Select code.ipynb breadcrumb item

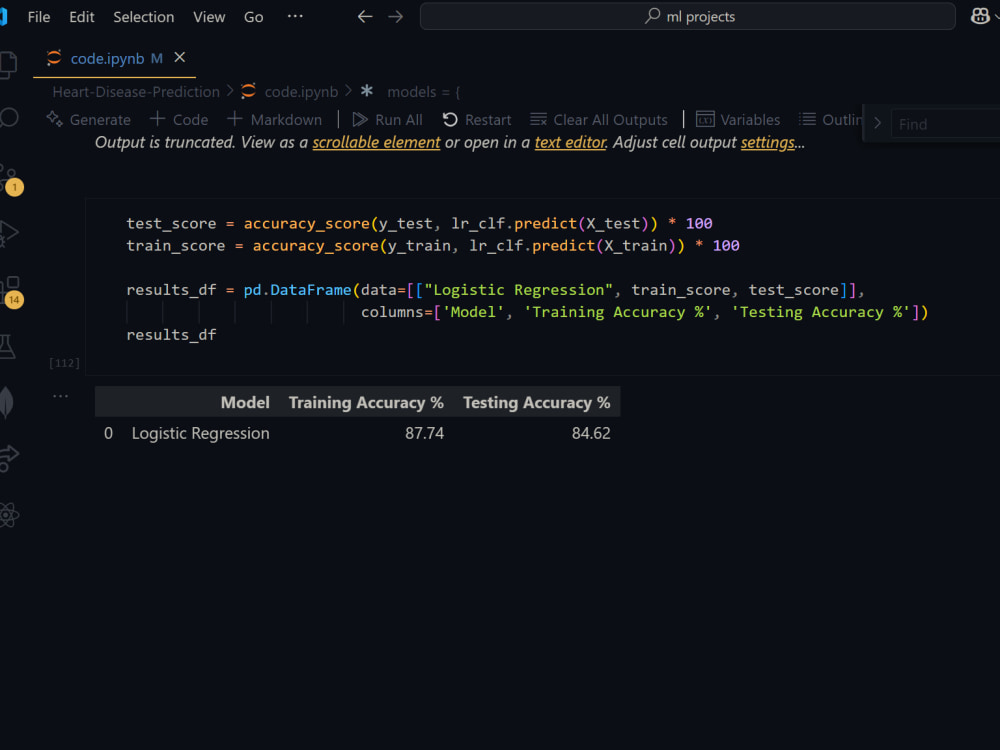point(290,92)
